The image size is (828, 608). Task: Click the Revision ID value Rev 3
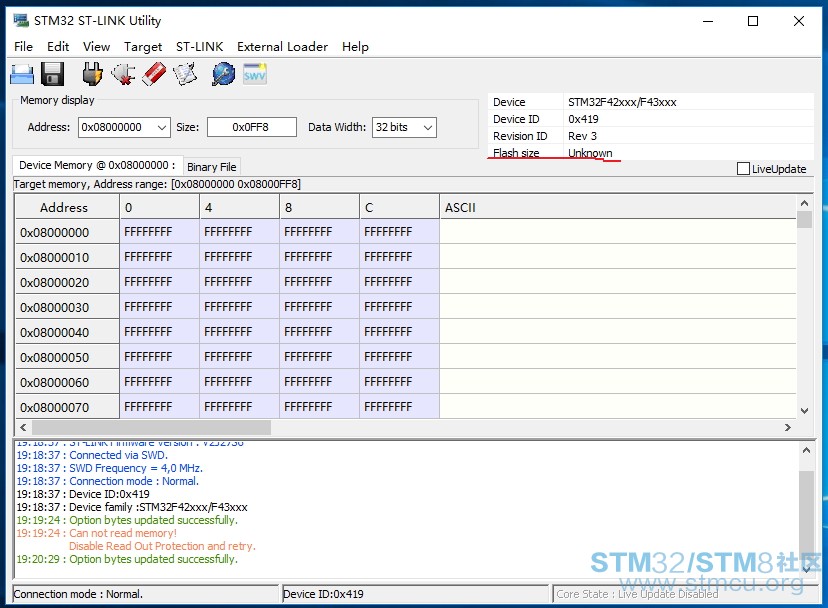582,136
